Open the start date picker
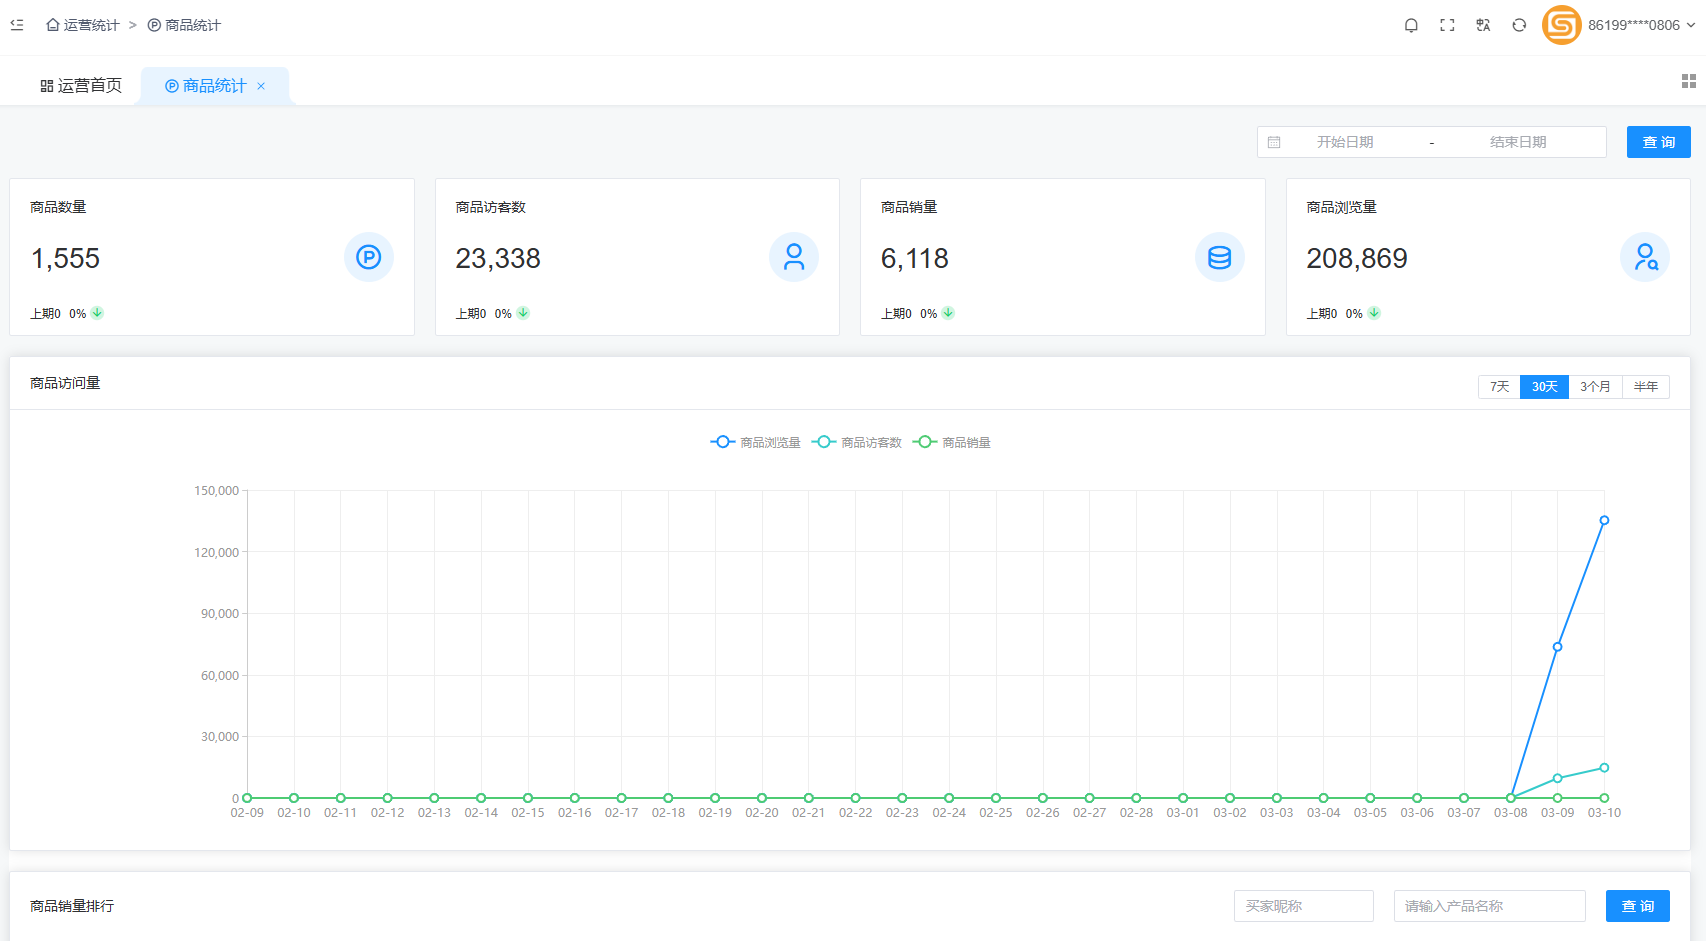Viewport: 1706px width, 941px height. tap(1344, 142)
